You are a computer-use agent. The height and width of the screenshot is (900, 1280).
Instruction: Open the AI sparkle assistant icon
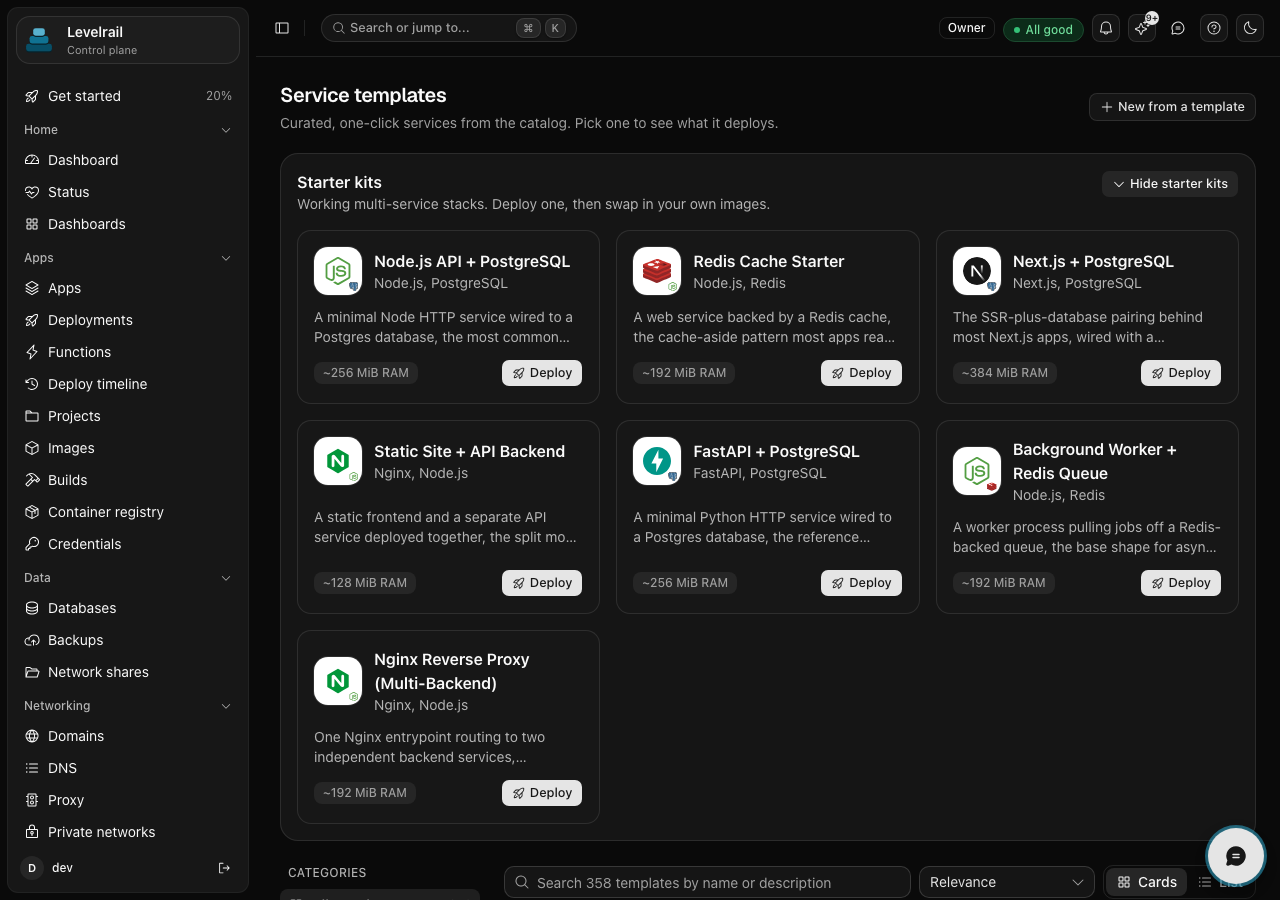tap(1142, 28)
